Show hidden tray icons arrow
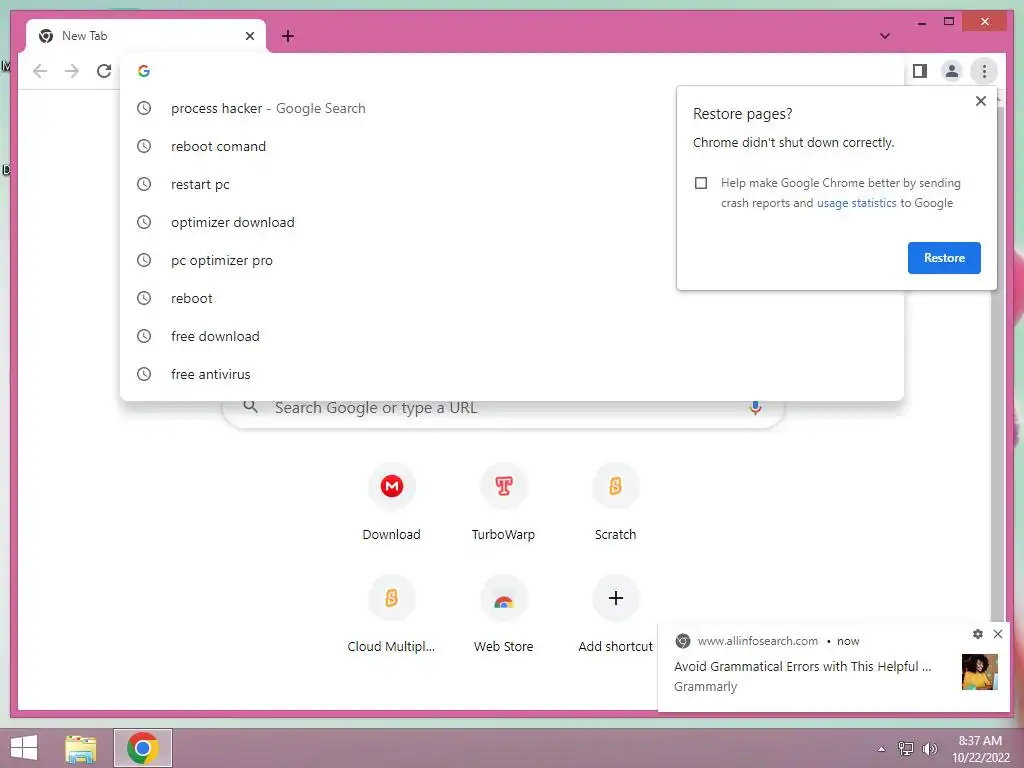This screenshot has width=1024, height=768. pyautogui.click(x=881, y=748)
